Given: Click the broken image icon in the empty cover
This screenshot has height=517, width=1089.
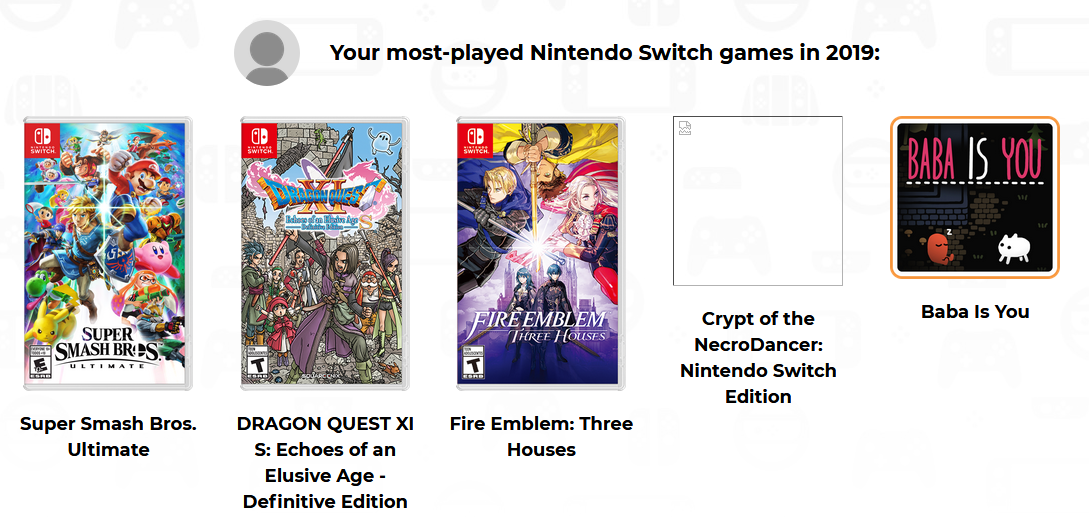Looking at the screenshot, I should 684,127.
